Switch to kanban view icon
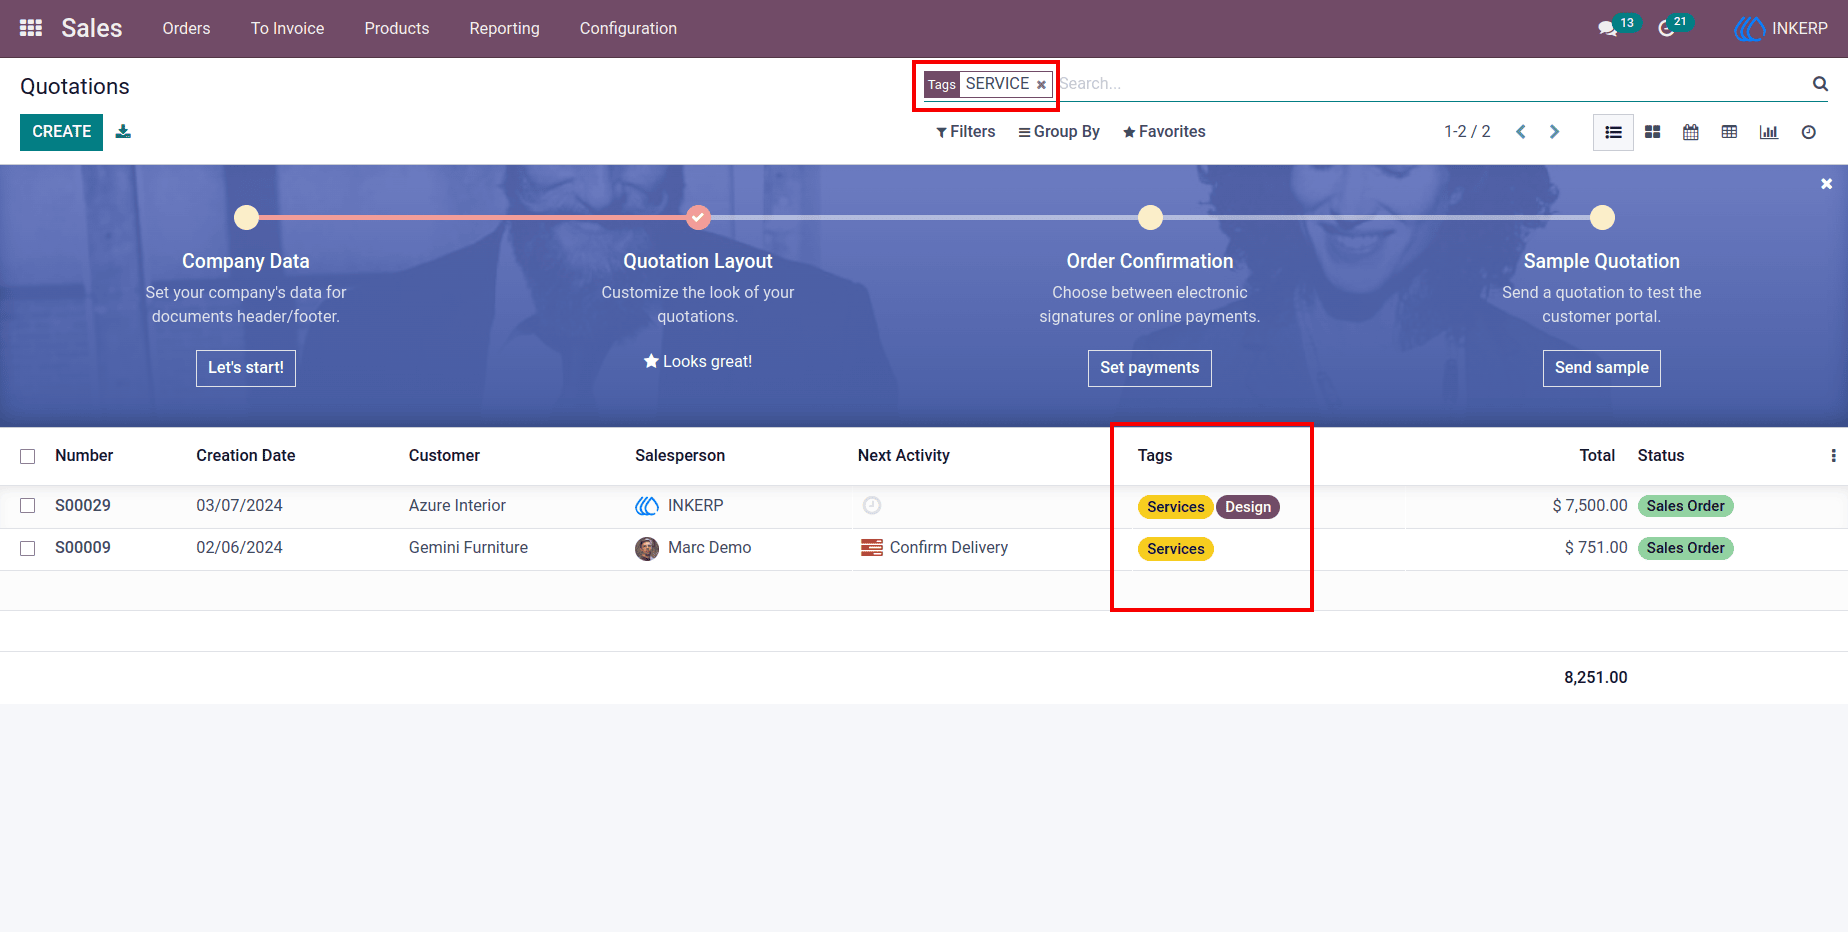The height and width of the screenshot is (932, 1848). pyautogui.click(x=1652, y=132)
